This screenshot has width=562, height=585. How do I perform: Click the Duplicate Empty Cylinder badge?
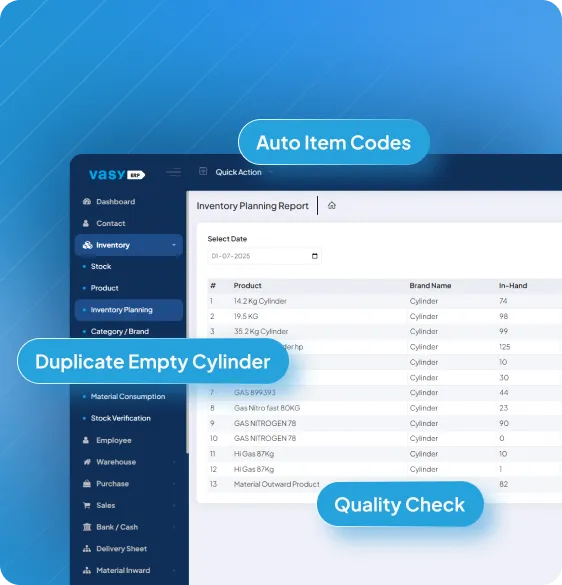[x=153, y=361]
